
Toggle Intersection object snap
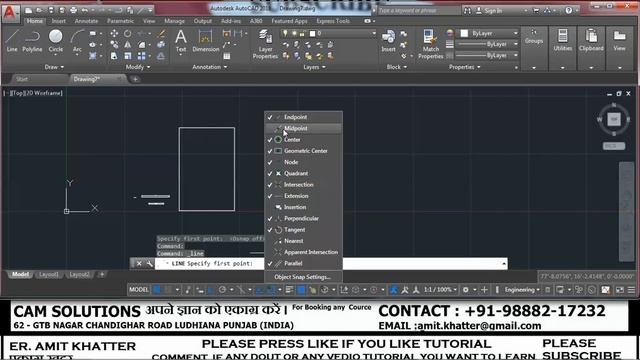(303, 185)
